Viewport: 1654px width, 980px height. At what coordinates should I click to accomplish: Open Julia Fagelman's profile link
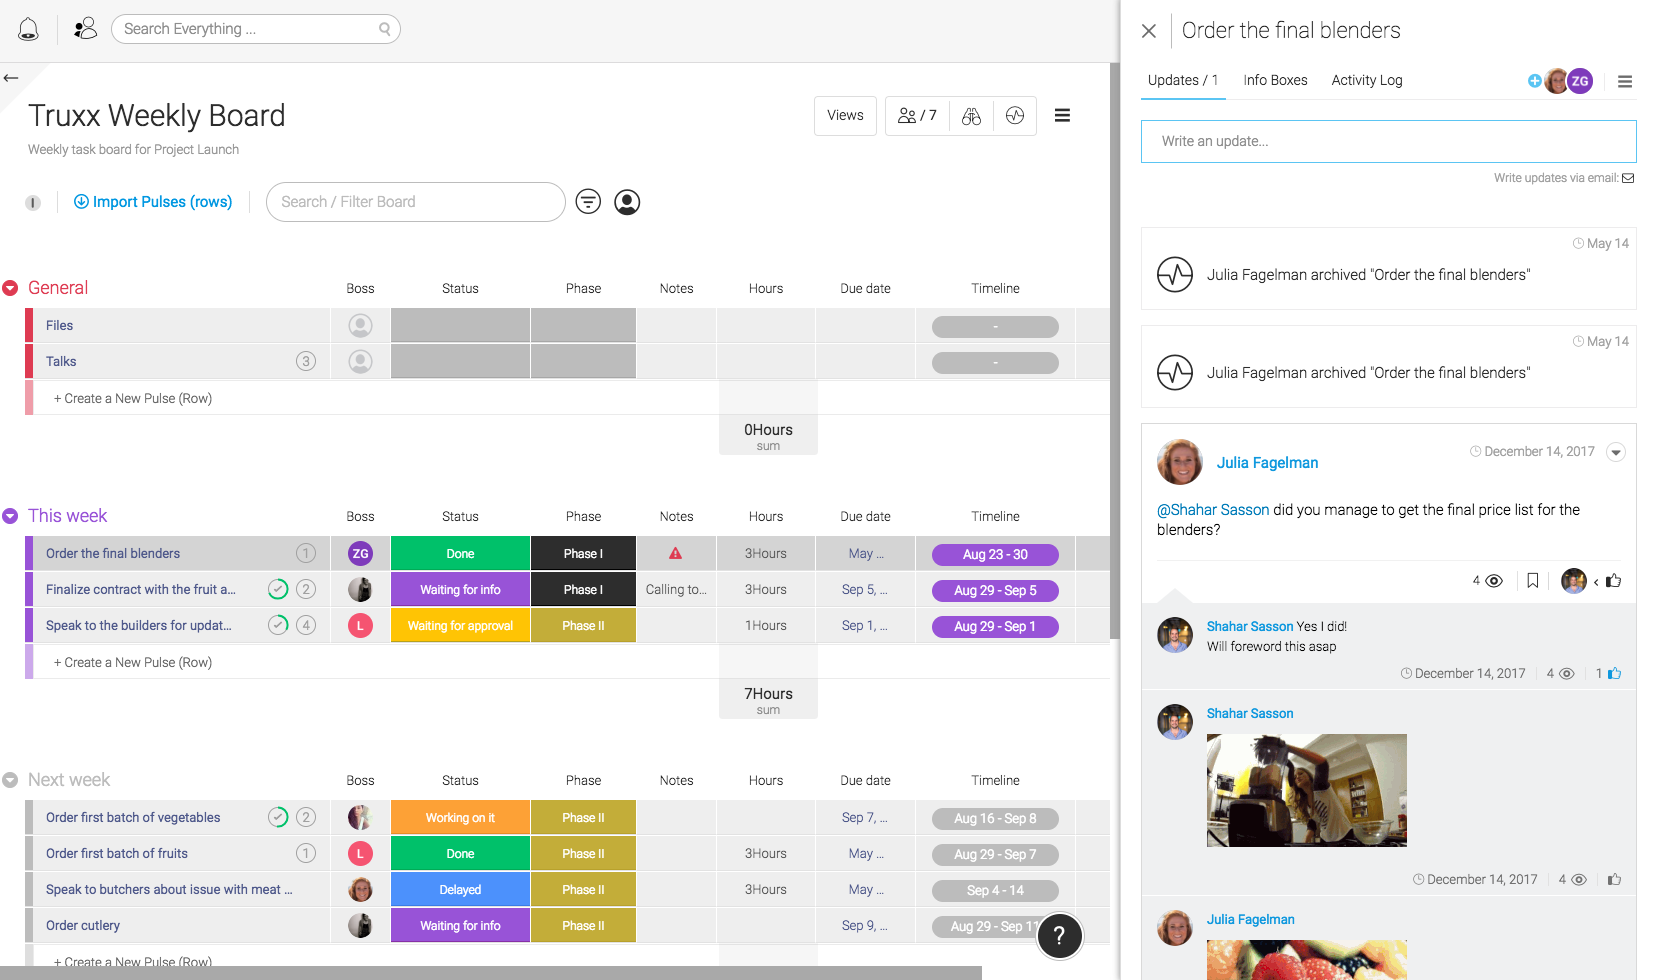(x=1267, y=463)
